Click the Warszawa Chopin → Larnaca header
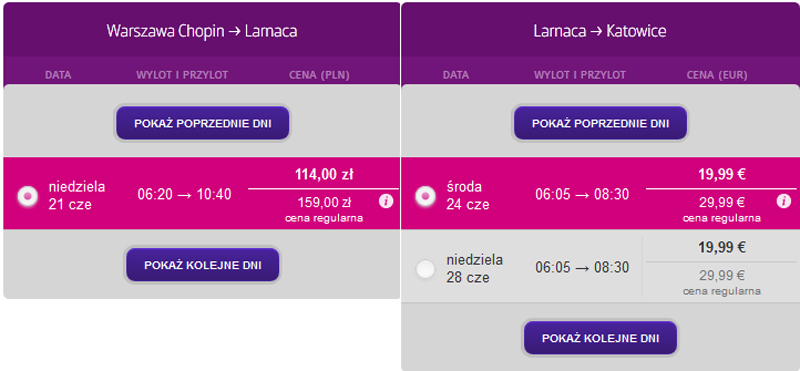Image resolution: width=800 pixels, height=371 pixels. click(x=202, y=31)
